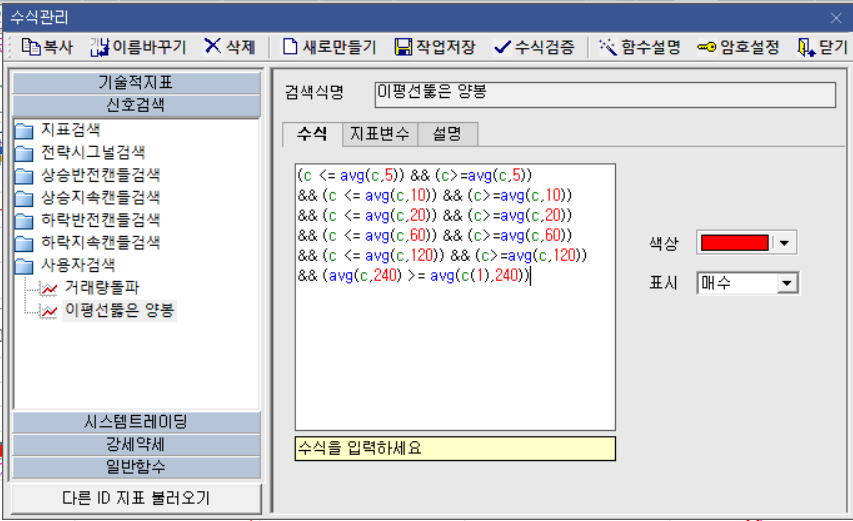Expand the 일반함수 section
853x521 pixels.
click(135, 468)
